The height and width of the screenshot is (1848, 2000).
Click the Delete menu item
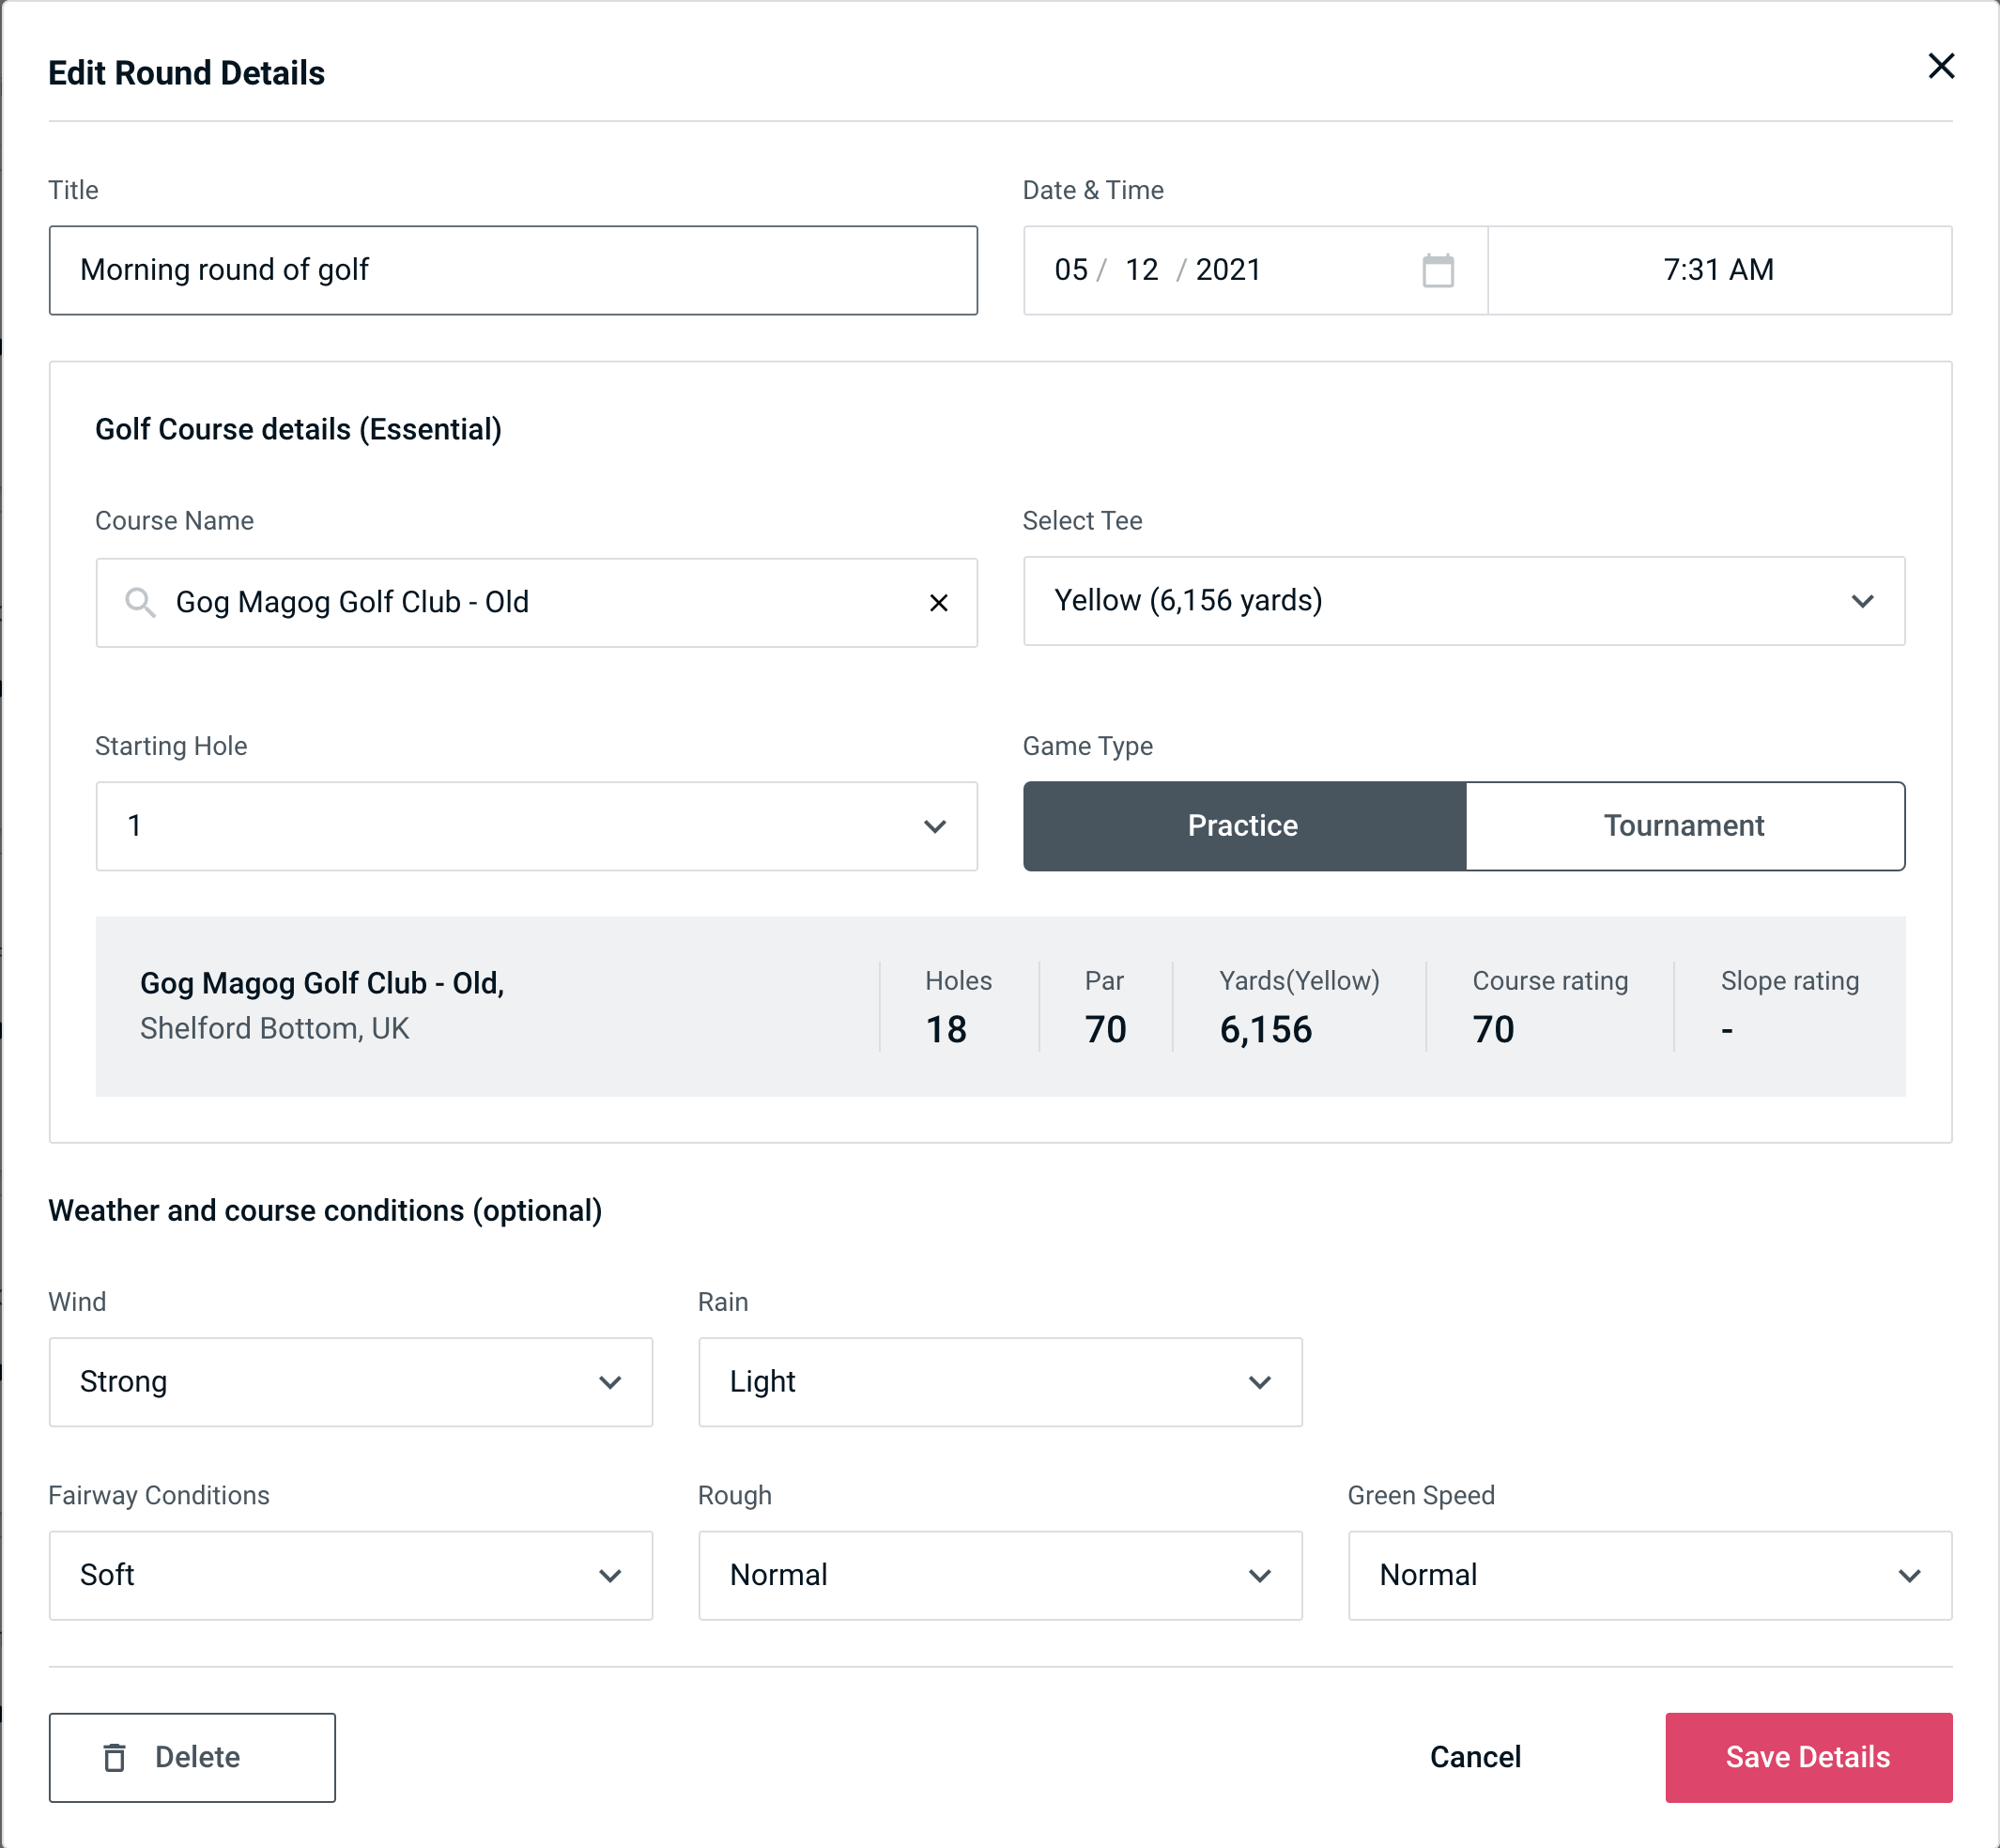tap(192, 1756)
